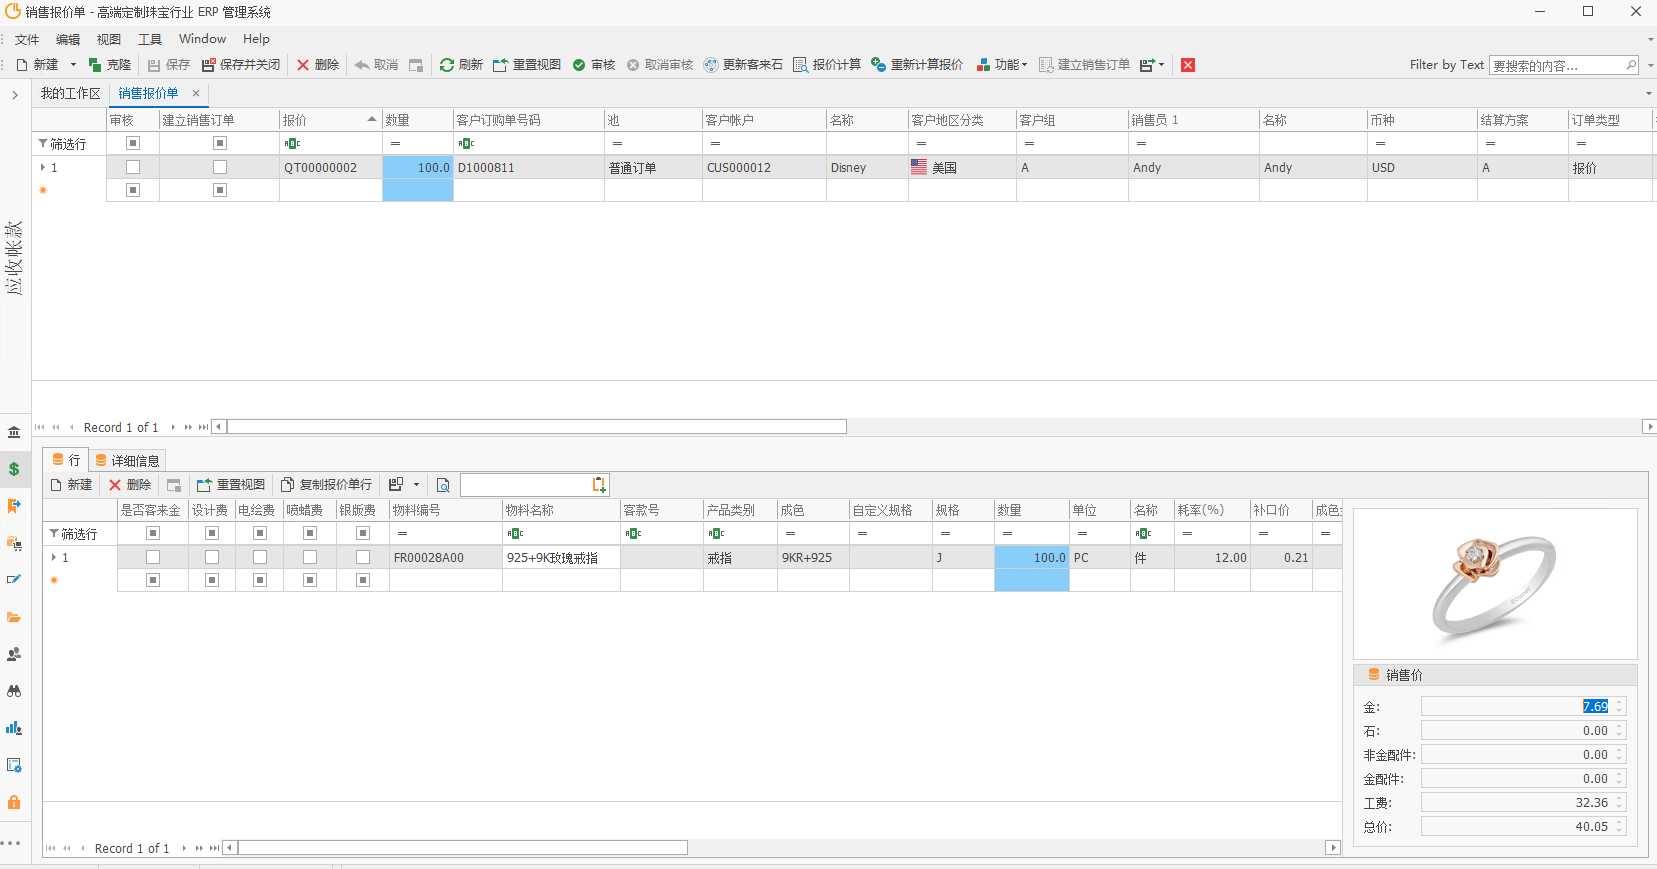
Task: Open the 功能 dropdown in the toolbar
Action: point(1002,65)
